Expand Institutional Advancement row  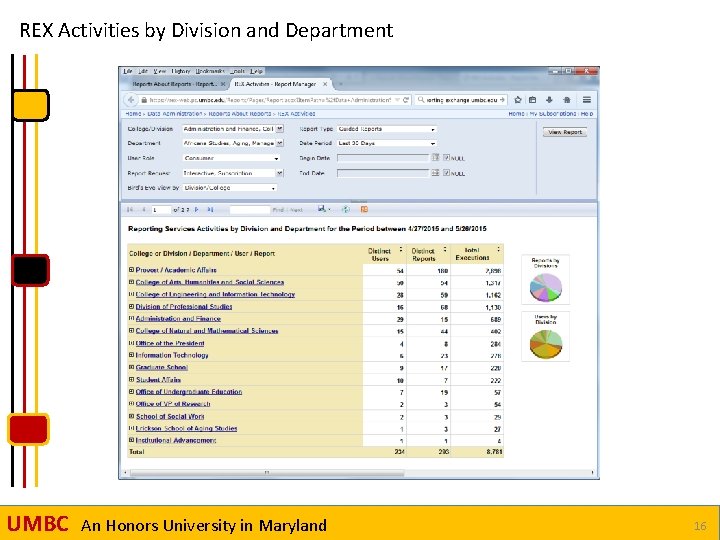[131, 440]
